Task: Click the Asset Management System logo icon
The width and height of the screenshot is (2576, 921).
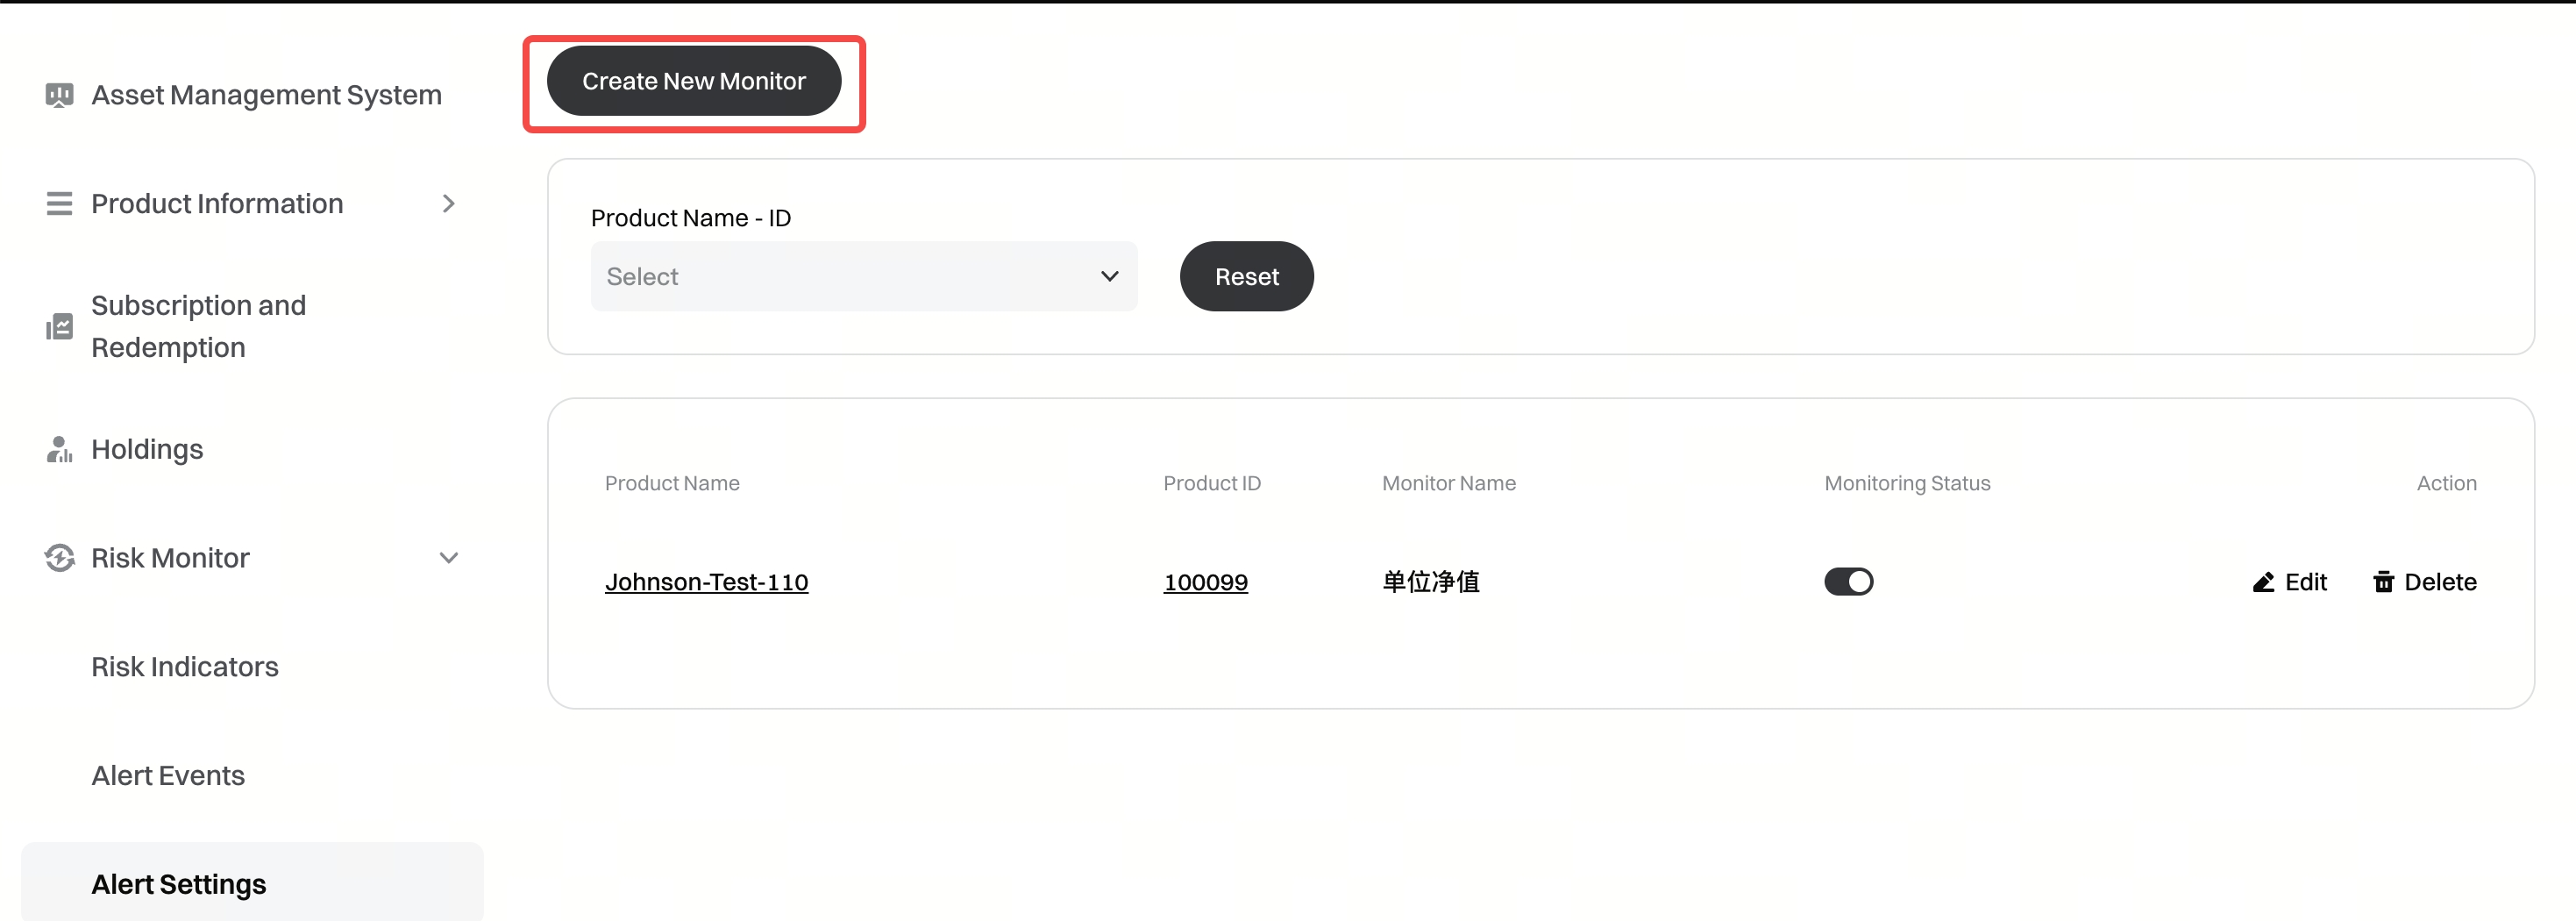Action: click(59, 95)
